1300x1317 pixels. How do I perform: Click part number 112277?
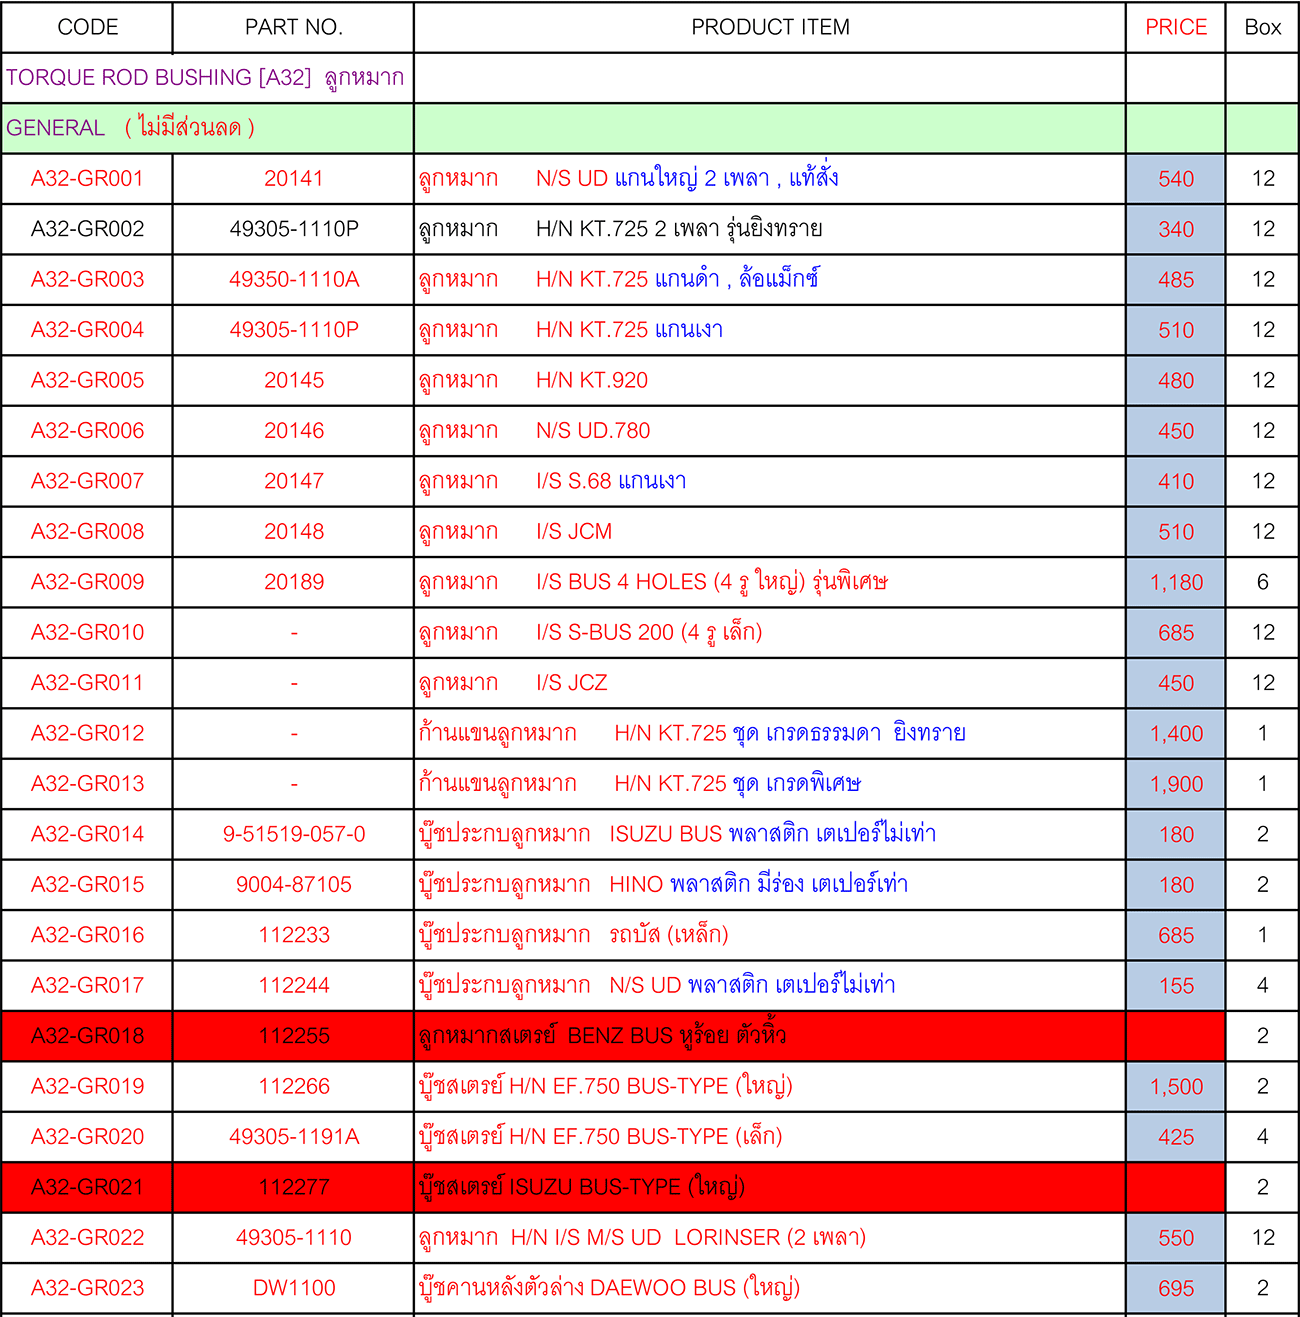click(294, 1187)
